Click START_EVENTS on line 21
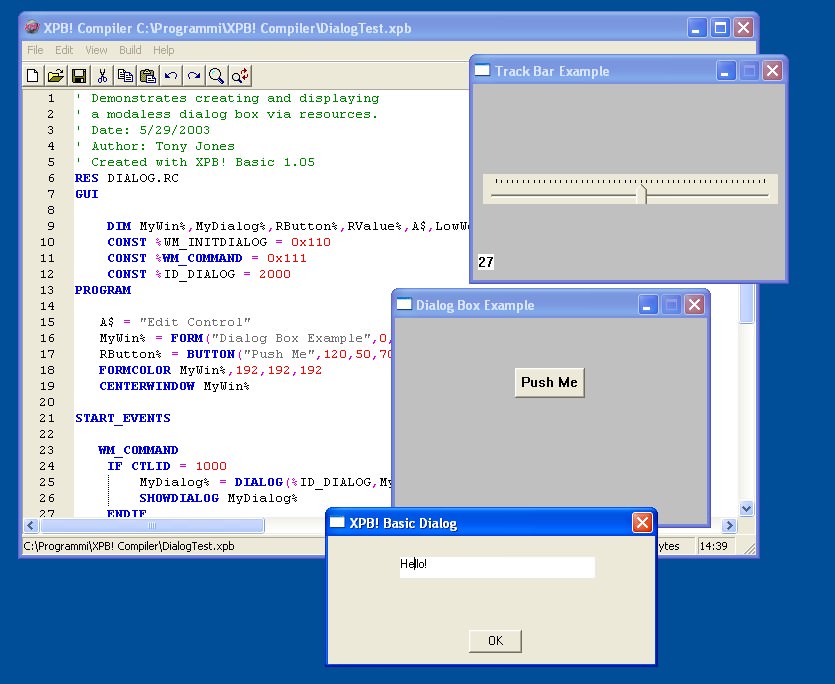Viewport: 835px width, 684px height. click(x=123, y=418)
